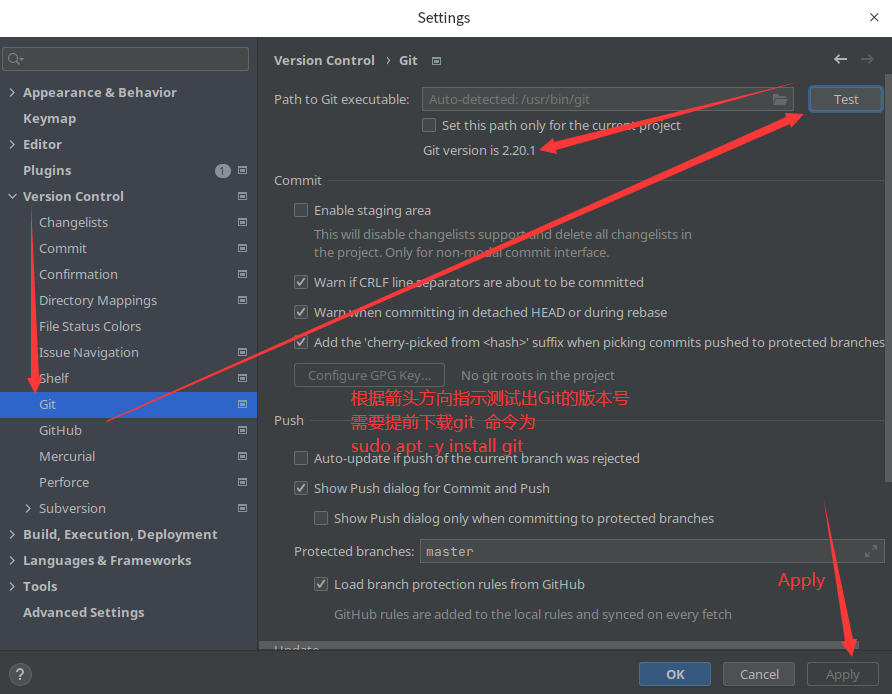
Task: Expand the Appearance & Behavior section
Action: click(12, 92)
